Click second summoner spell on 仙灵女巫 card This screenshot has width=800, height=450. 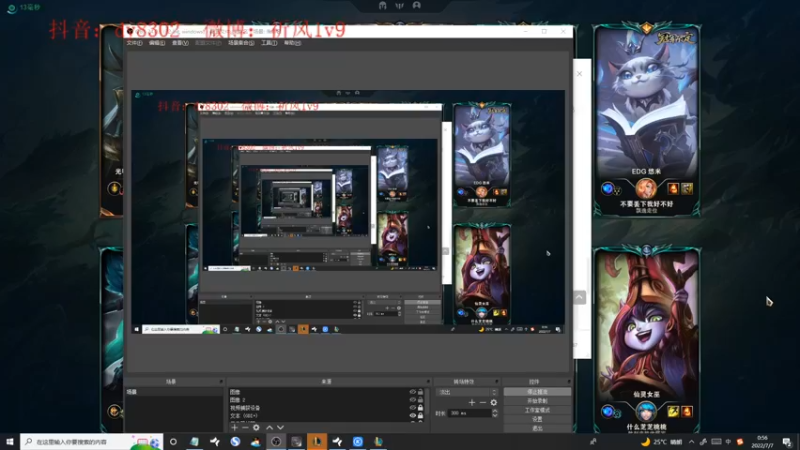coord(687,411)
